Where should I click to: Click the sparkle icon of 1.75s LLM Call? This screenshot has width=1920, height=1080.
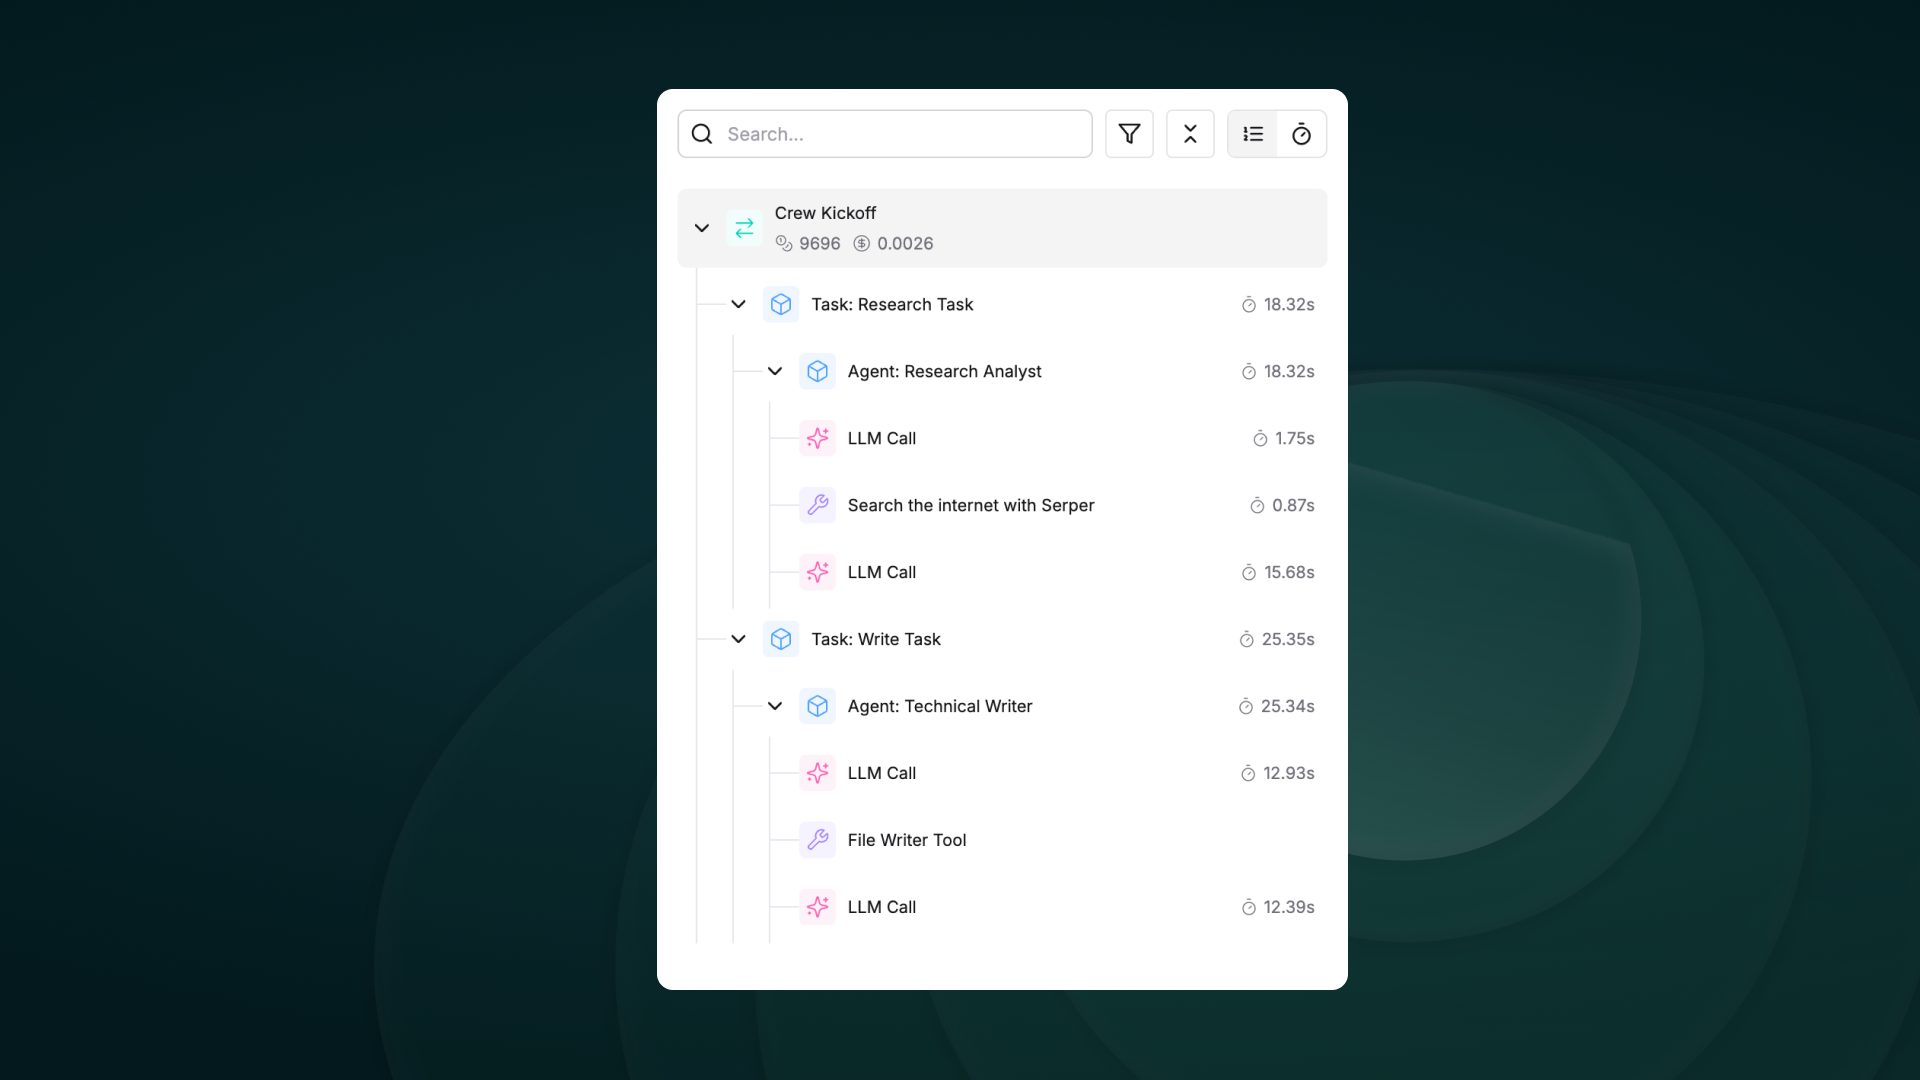817,438
